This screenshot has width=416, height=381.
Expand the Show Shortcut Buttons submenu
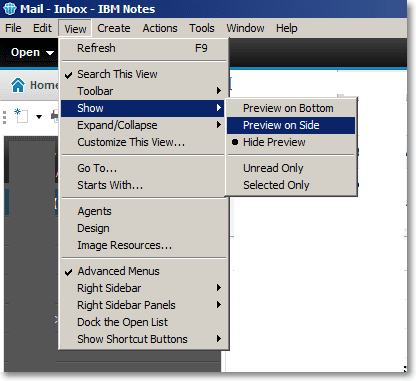[144, 339]
